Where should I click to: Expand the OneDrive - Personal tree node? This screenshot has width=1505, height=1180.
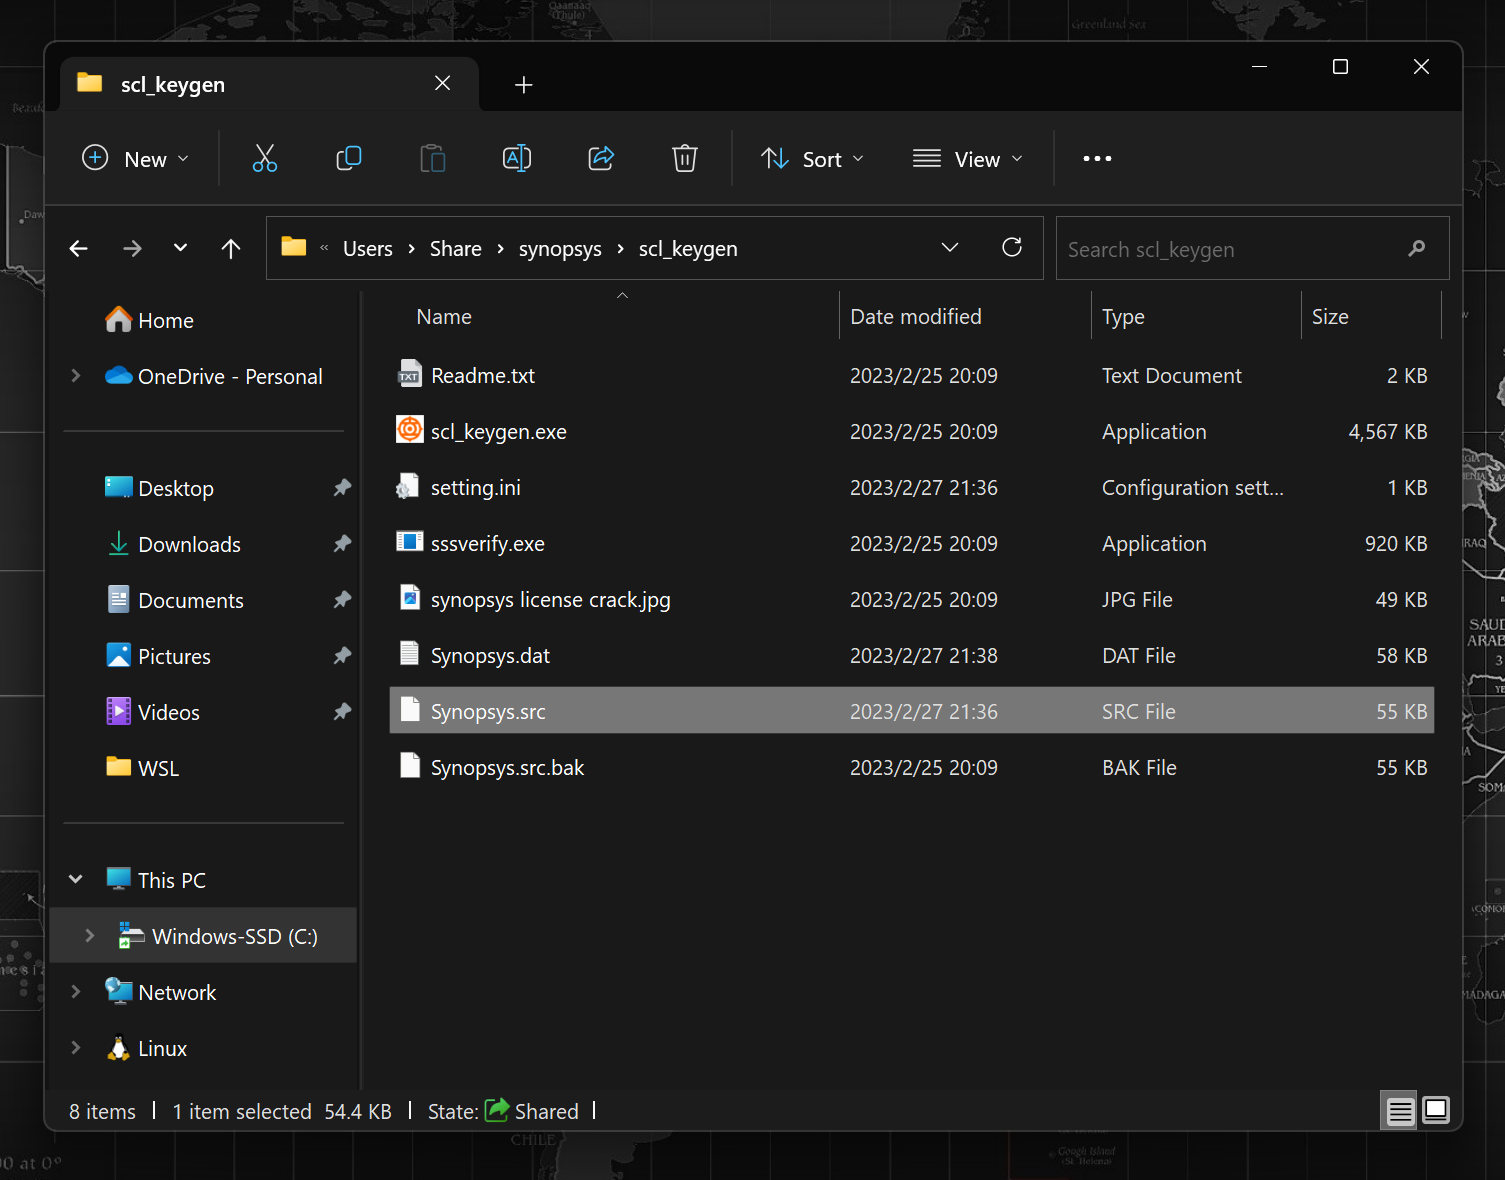click(76, 376)
